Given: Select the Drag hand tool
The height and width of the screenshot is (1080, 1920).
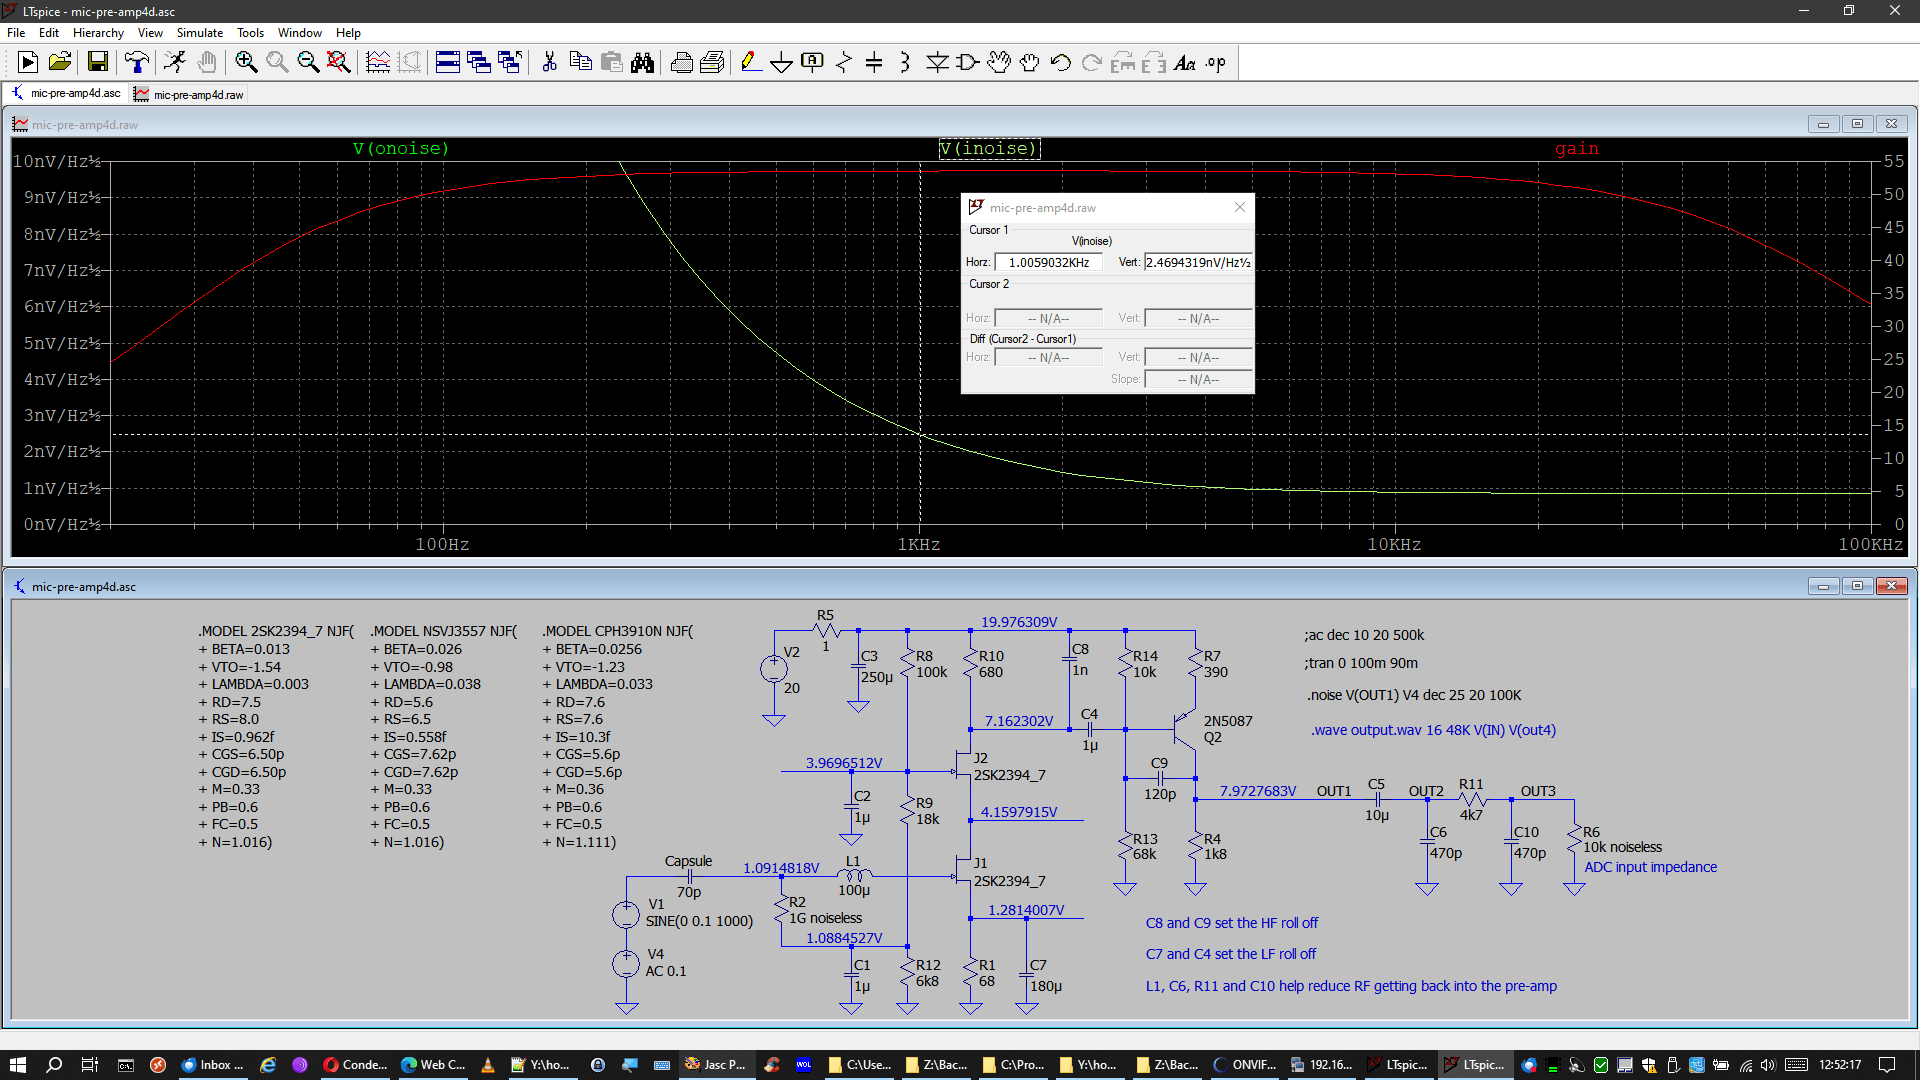Looking at the screenshot, I should [1030, 63].
